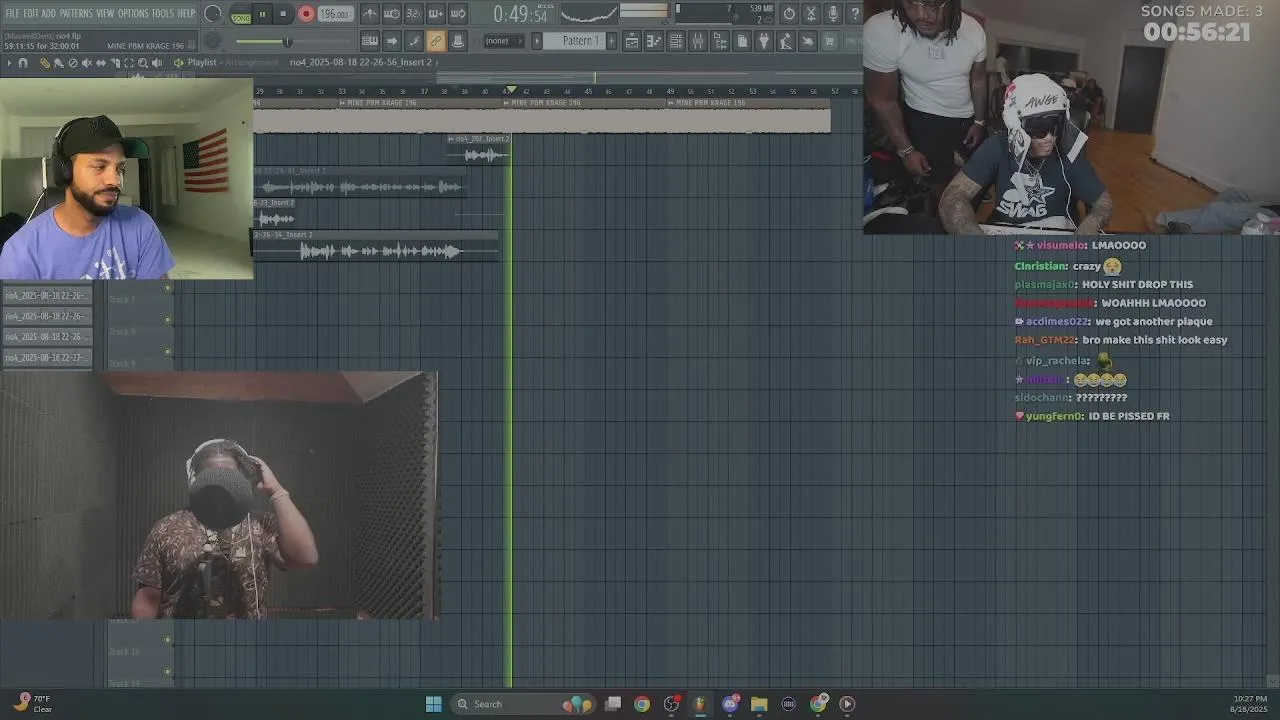Click the Playlist - Arrangement label
This screenshot has width=1280, height=720.
(x=233, y=62)
